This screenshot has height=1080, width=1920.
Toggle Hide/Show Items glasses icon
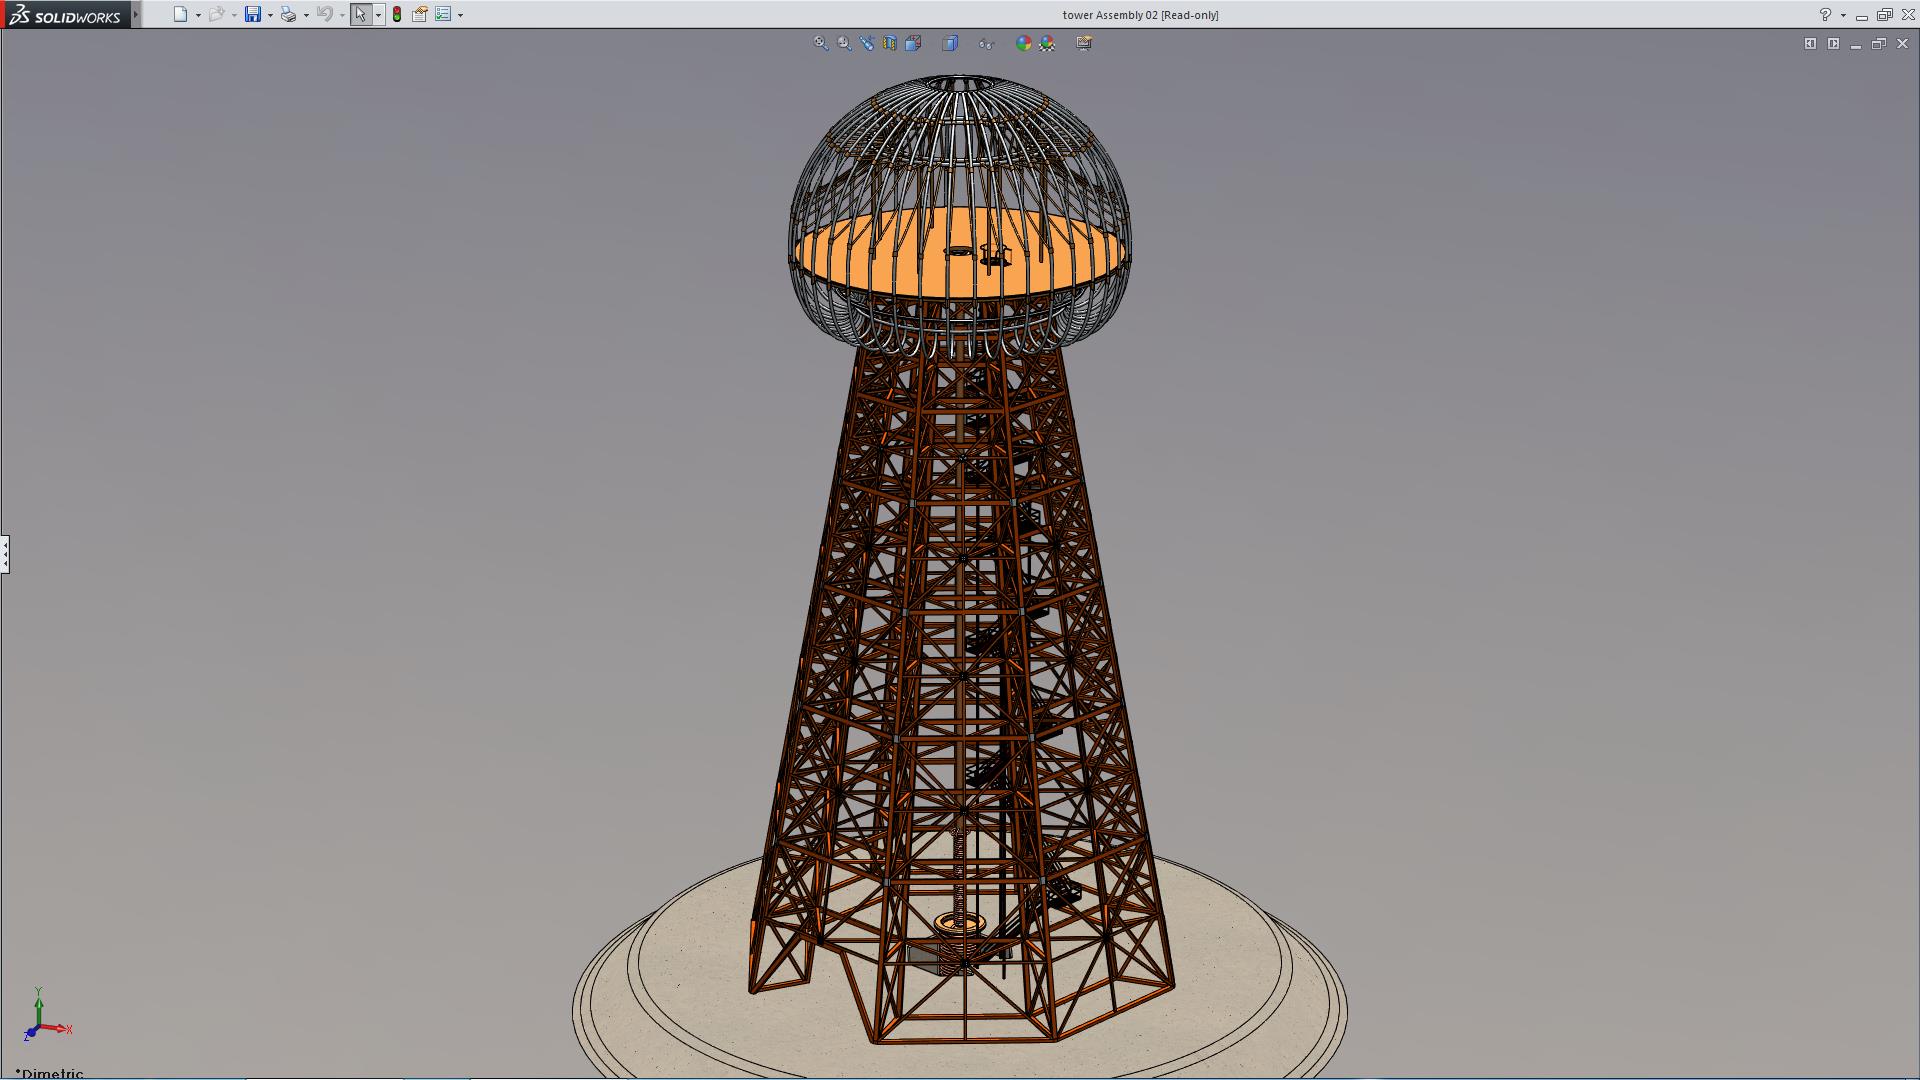pyautogui.click(x=986, y=43)
